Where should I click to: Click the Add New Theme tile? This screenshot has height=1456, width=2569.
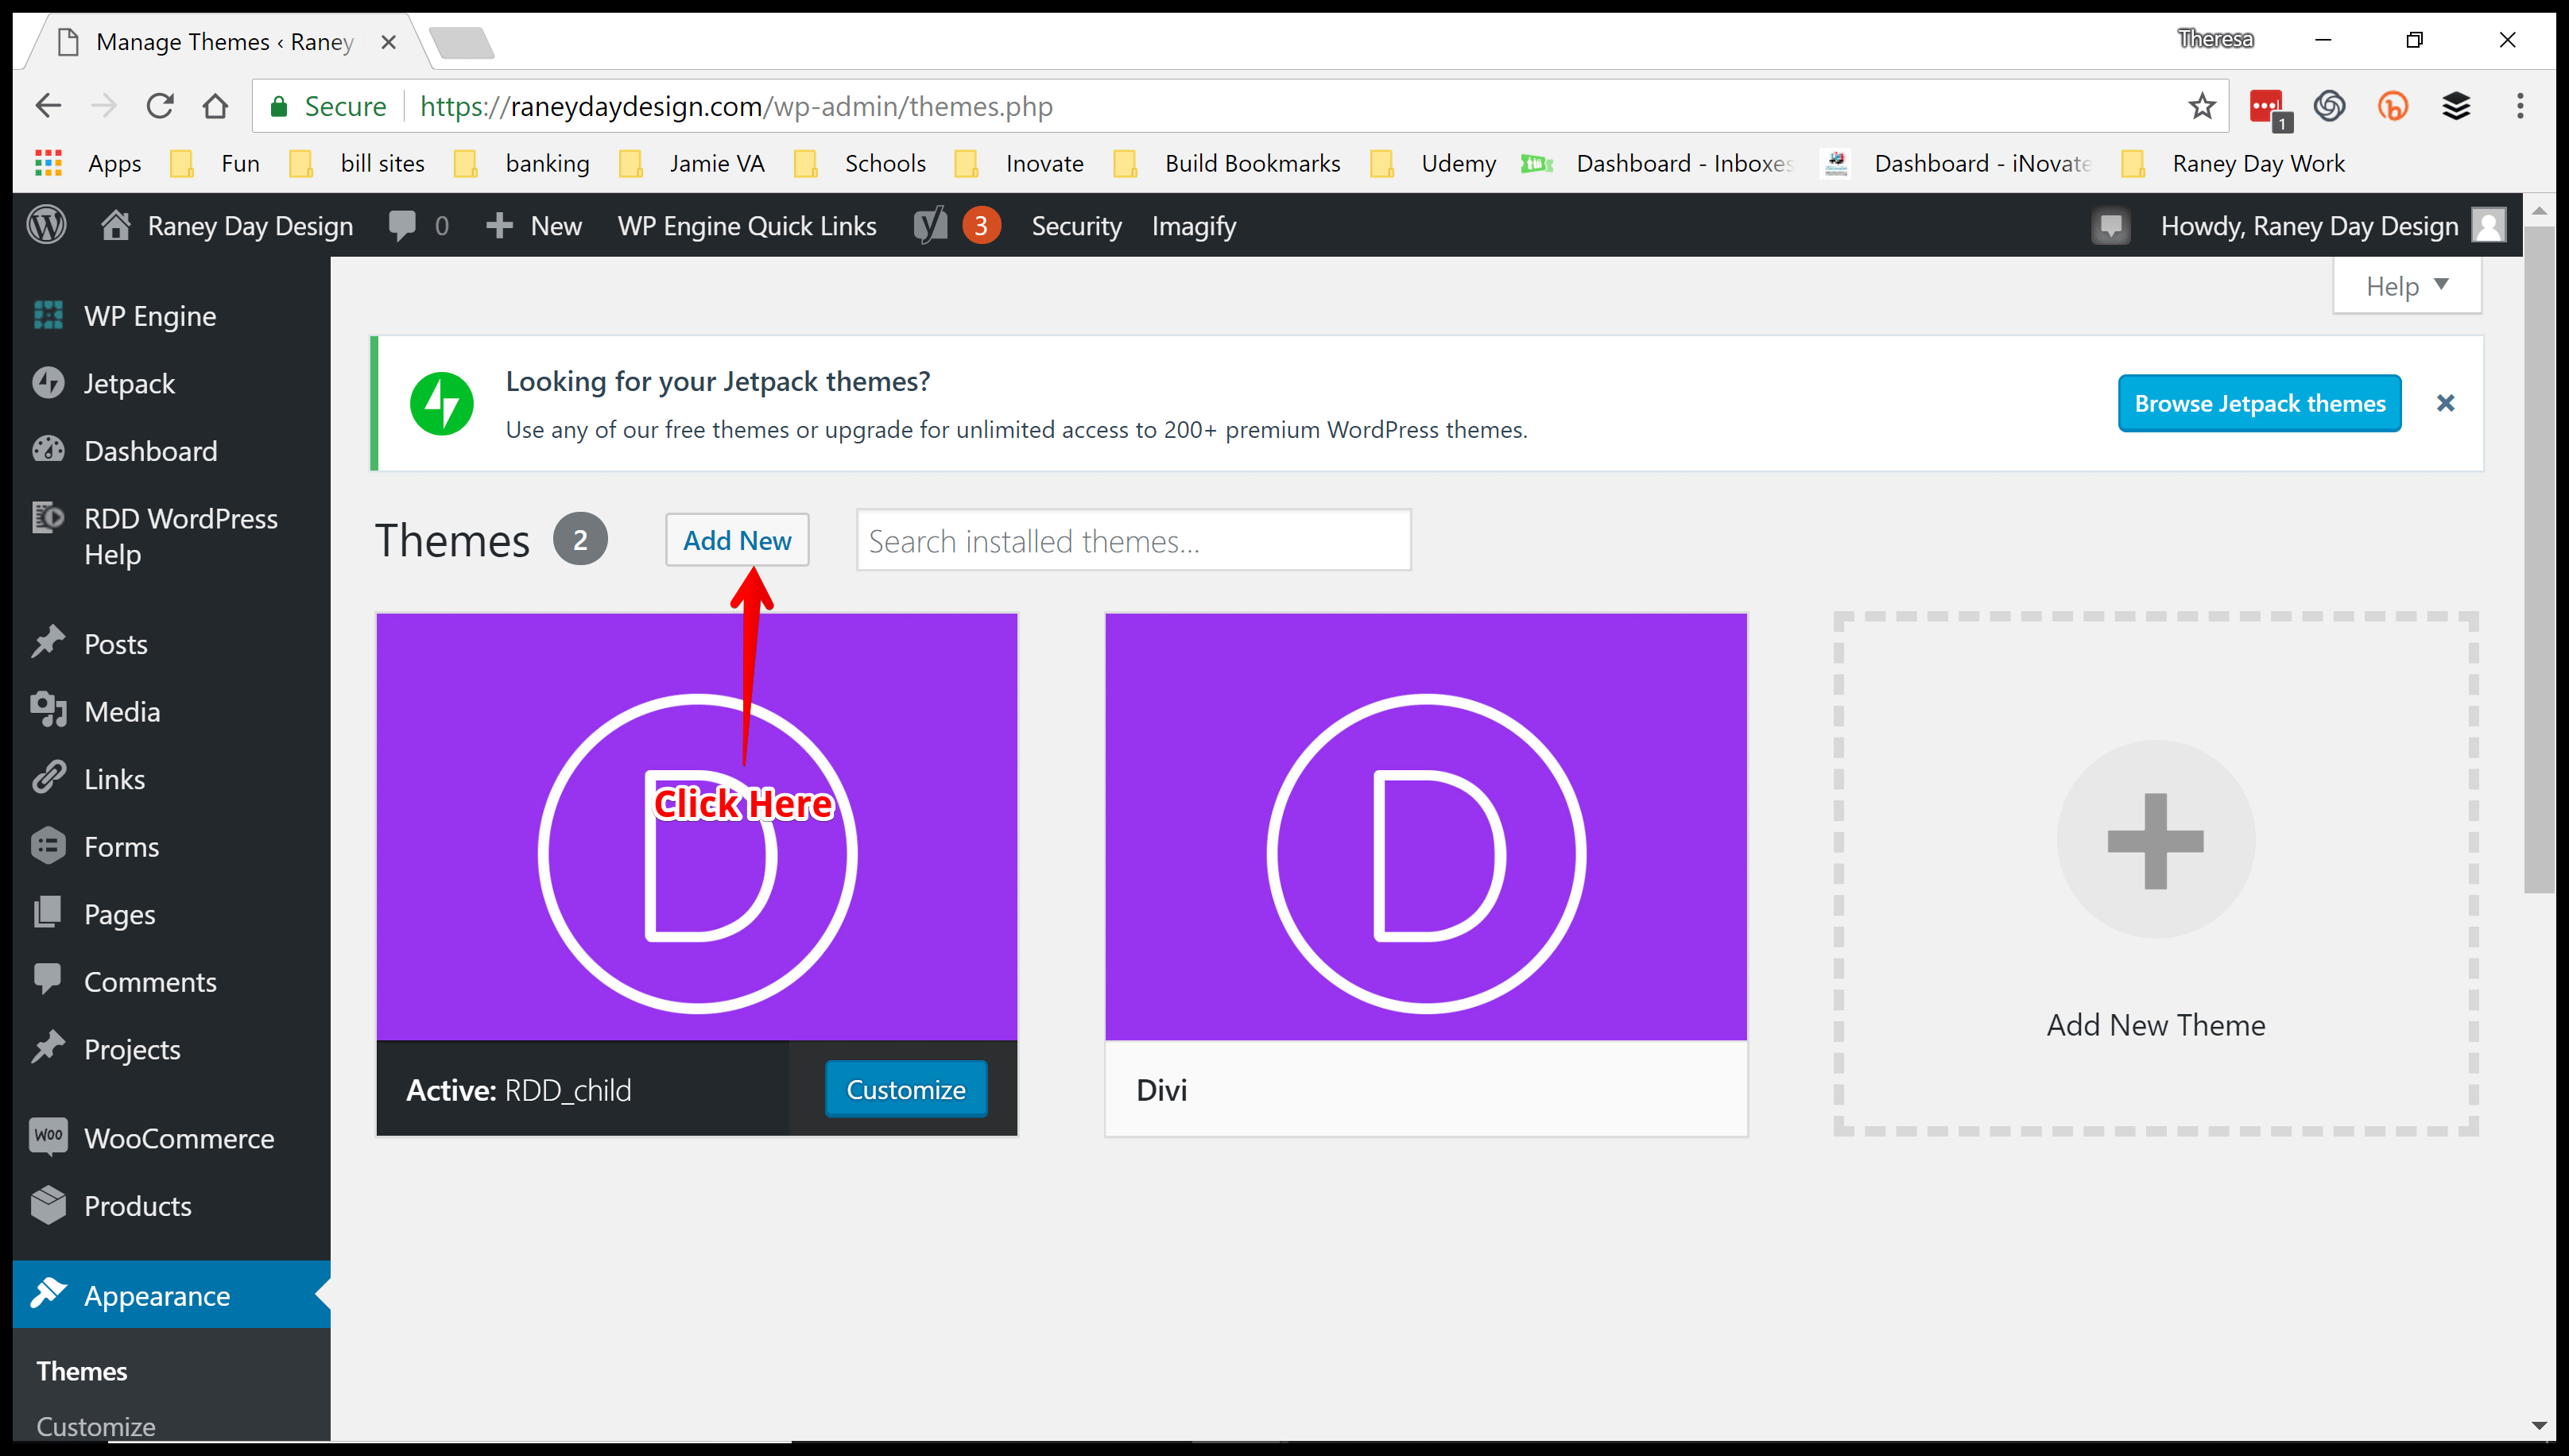2155,874
